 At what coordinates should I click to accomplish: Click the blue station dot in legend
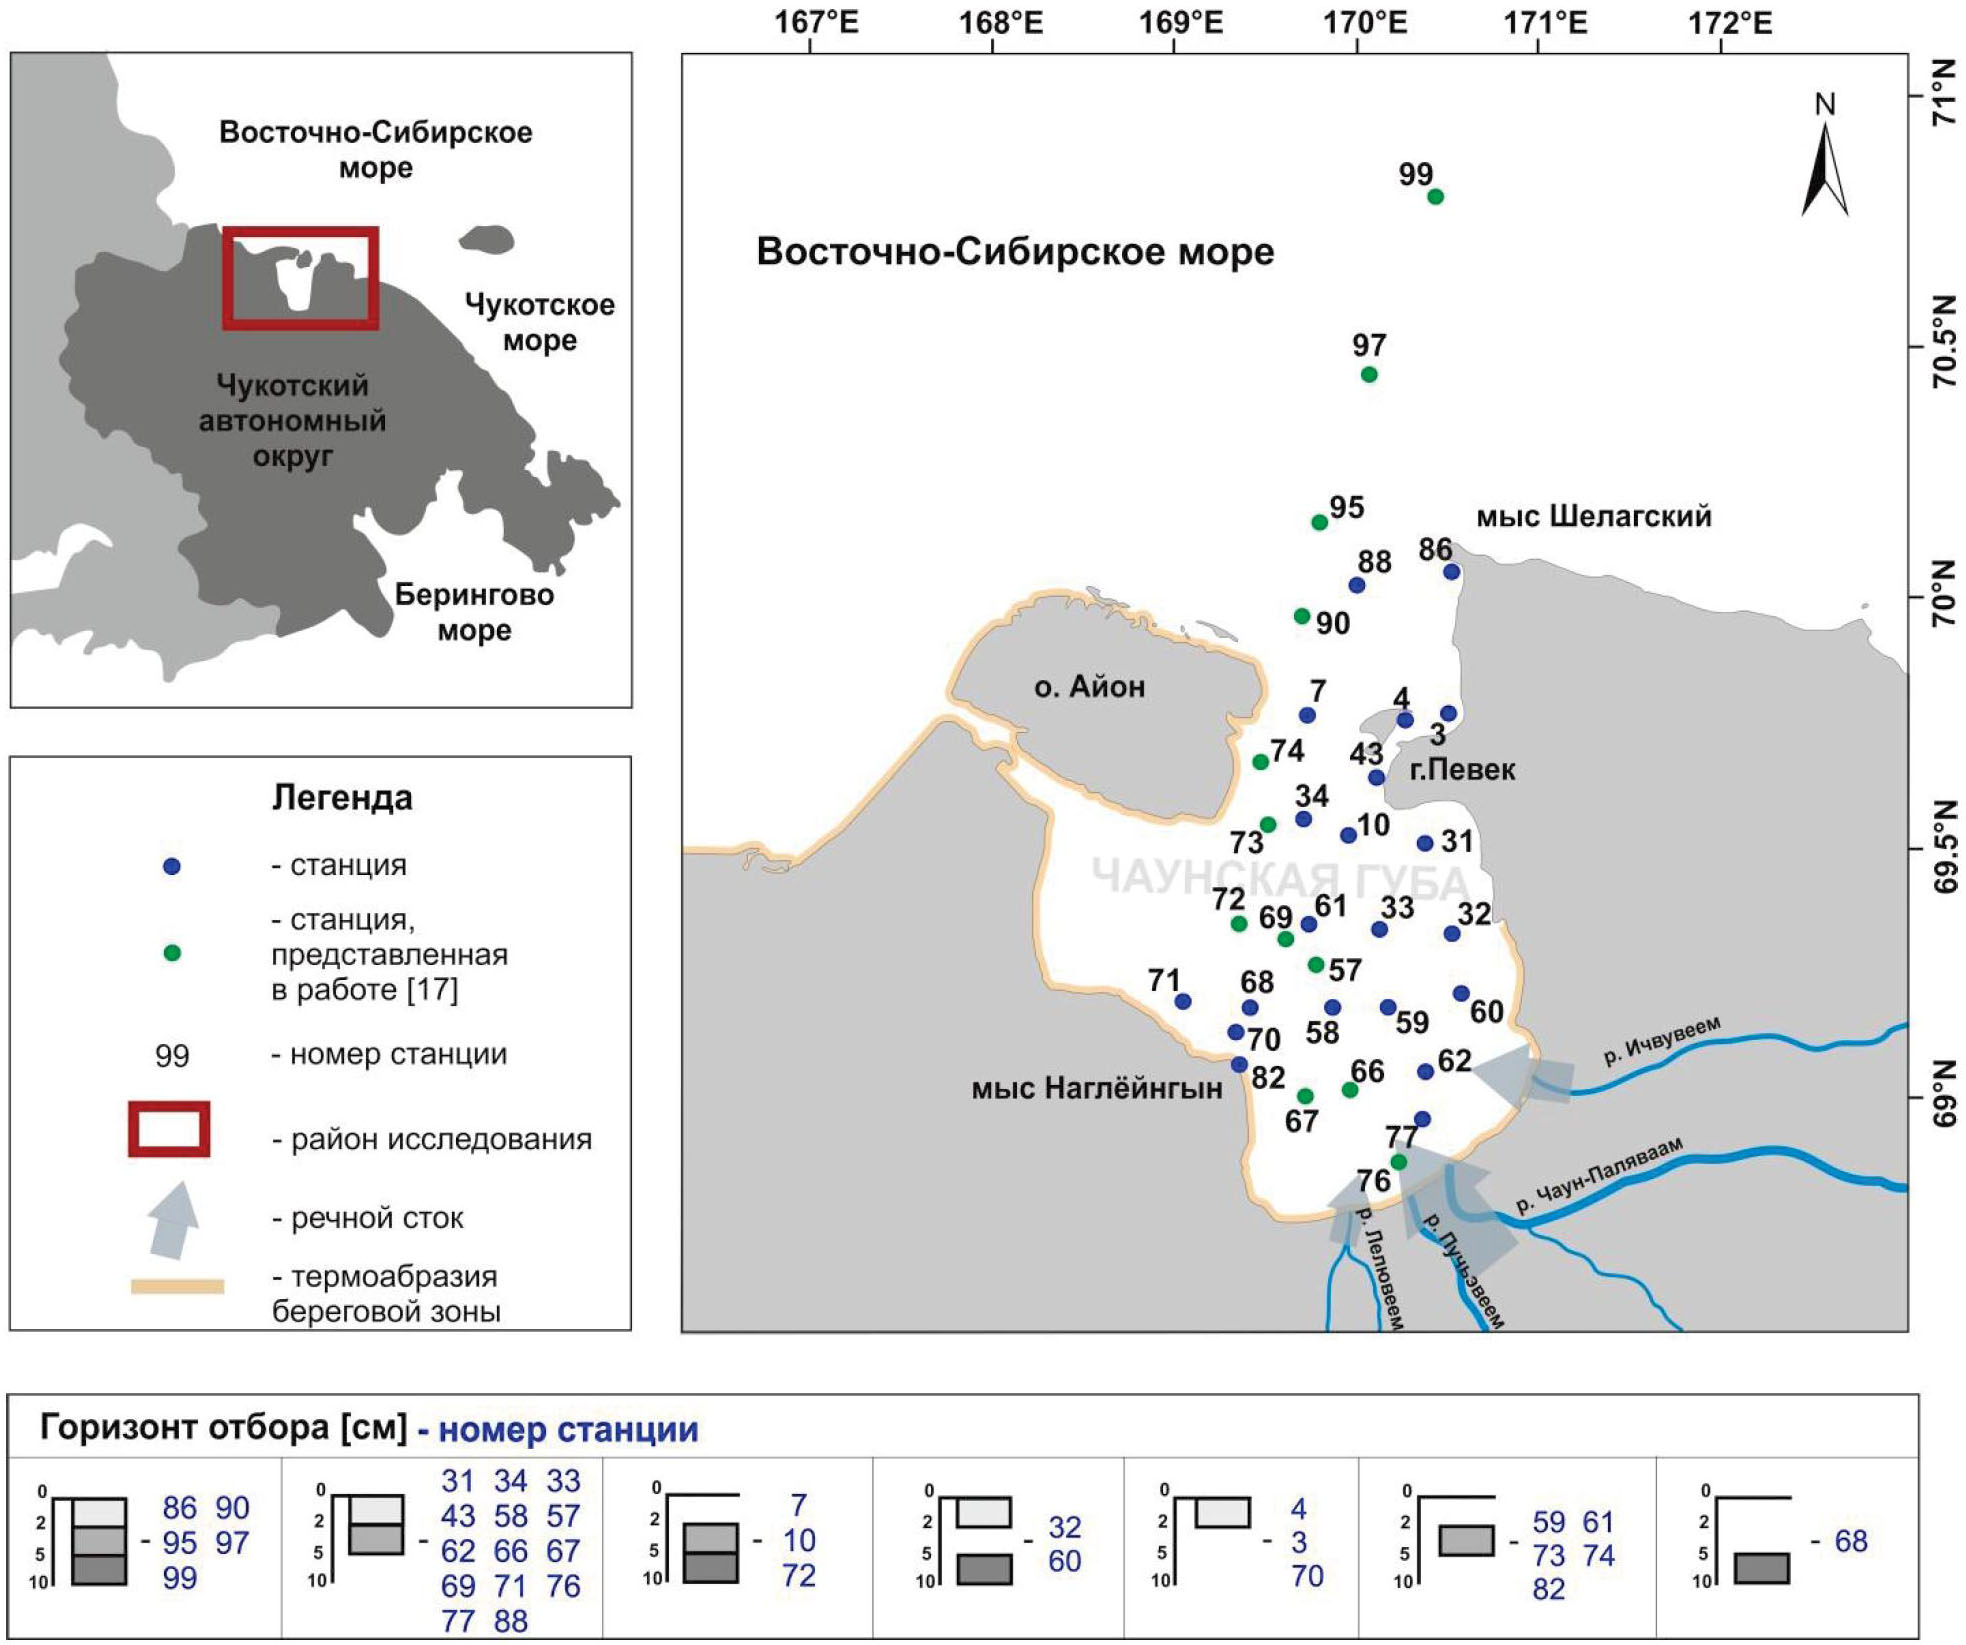[172, 866]
